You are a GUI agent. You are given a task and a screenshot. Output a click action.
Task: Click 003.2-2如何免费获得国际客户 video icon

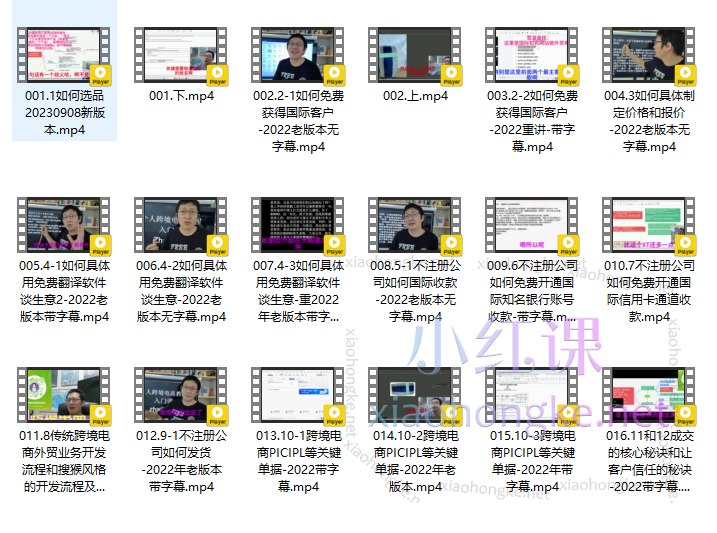click(x=532, y=54)
